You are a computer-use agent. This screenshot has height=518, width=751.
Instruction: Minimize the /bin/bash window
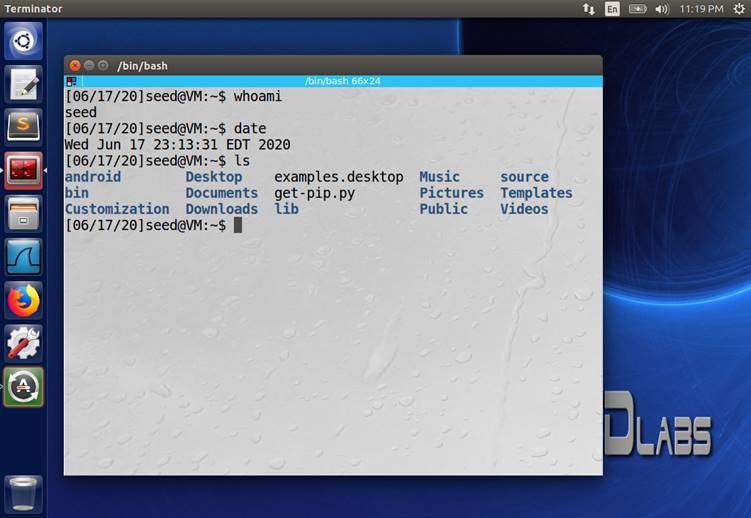tap(89, 65)
